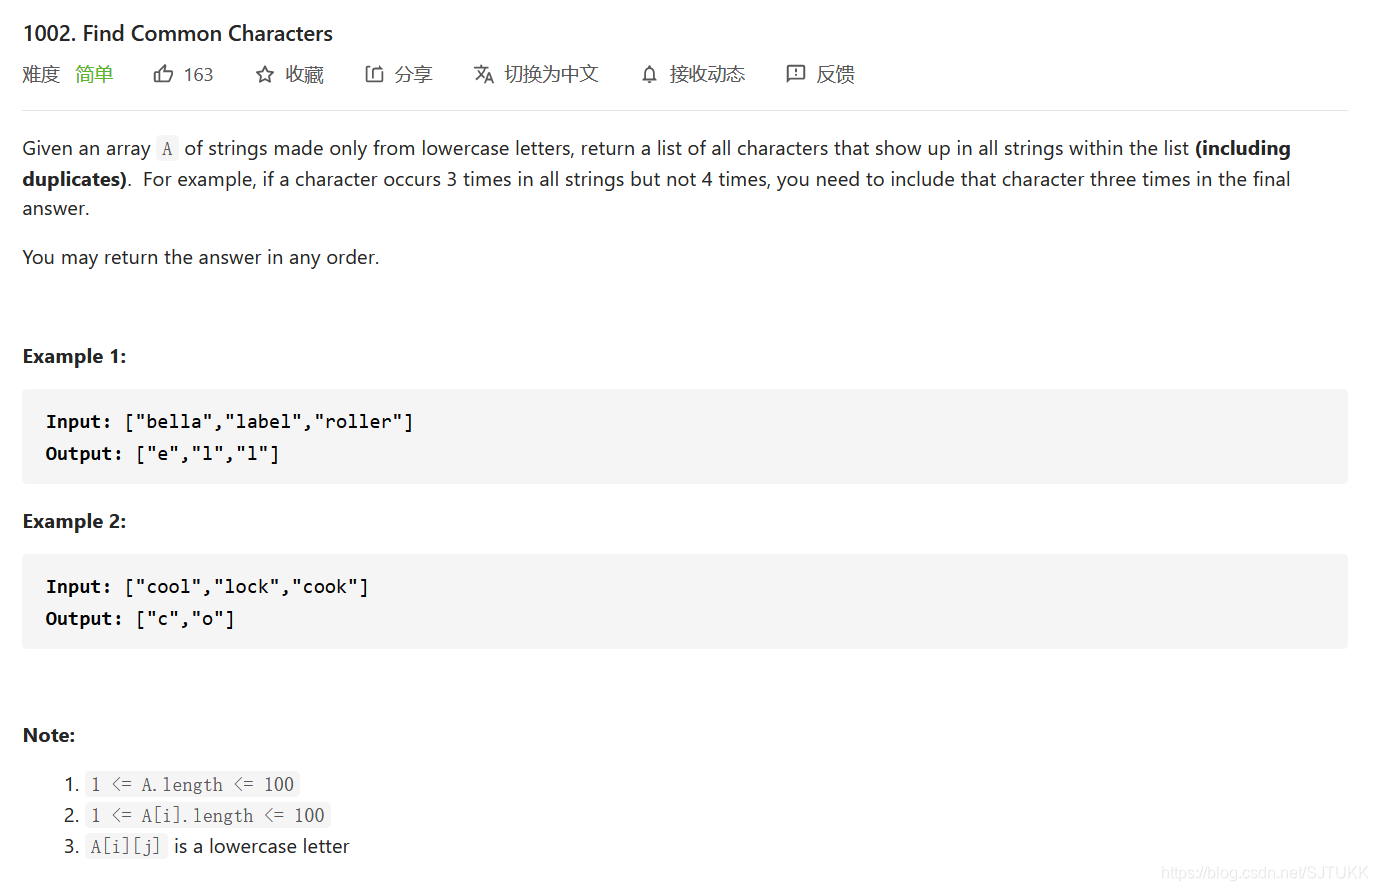The image size is (1378, 891).
Task: Click the output line ["e","l","l"]
Action: 162,454
